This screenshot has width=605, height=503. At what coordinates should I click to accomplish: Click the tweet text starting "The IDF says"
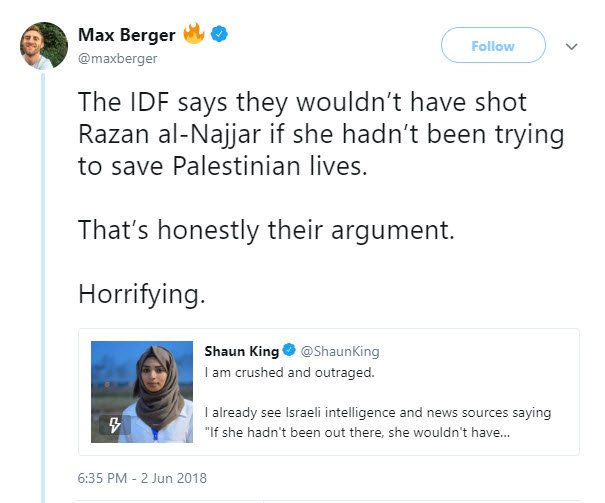click(321, 134)
